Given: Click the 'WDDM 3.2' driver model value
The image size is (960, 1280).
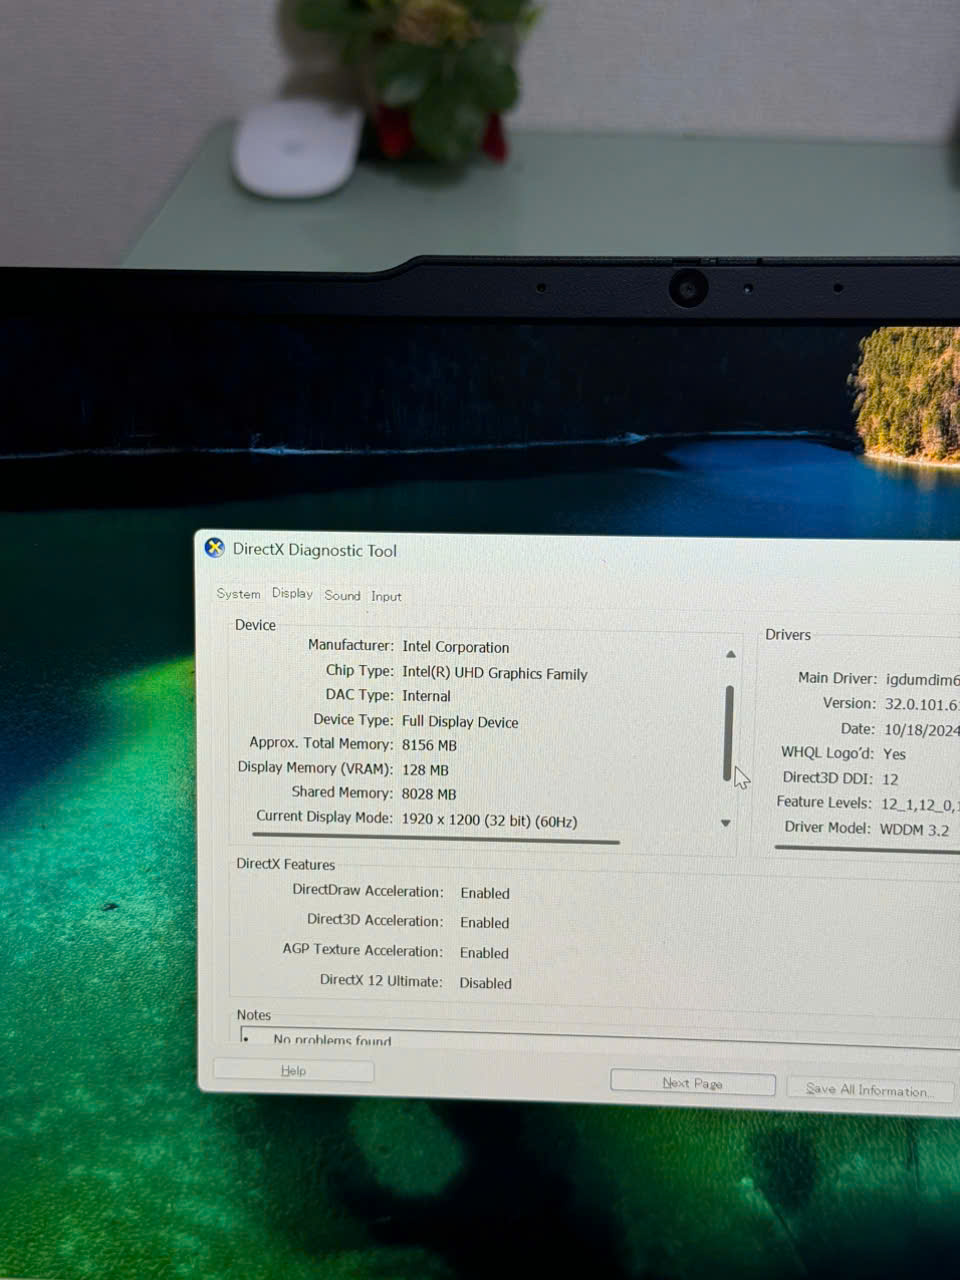Looking at the screenshot, I should (914, 829).
